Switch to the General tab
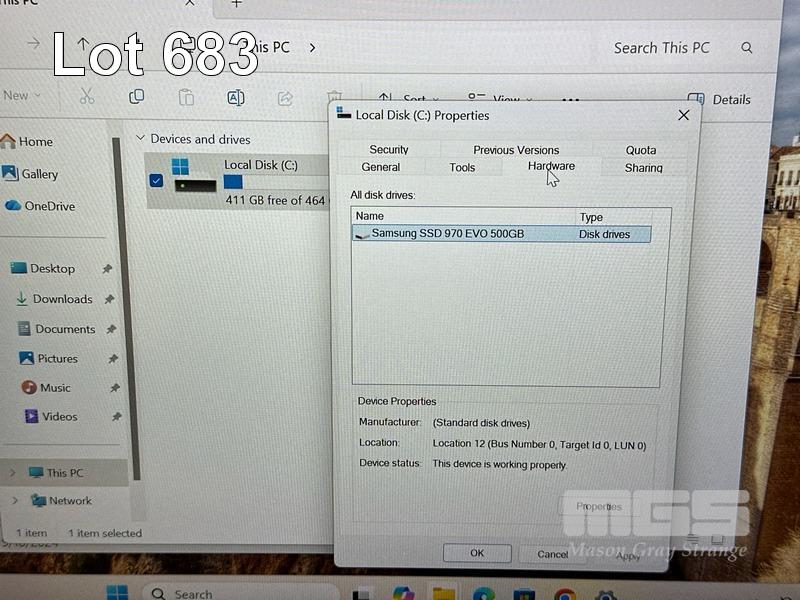The height and width of the screenshot is (600, 800). coord(381,167)
